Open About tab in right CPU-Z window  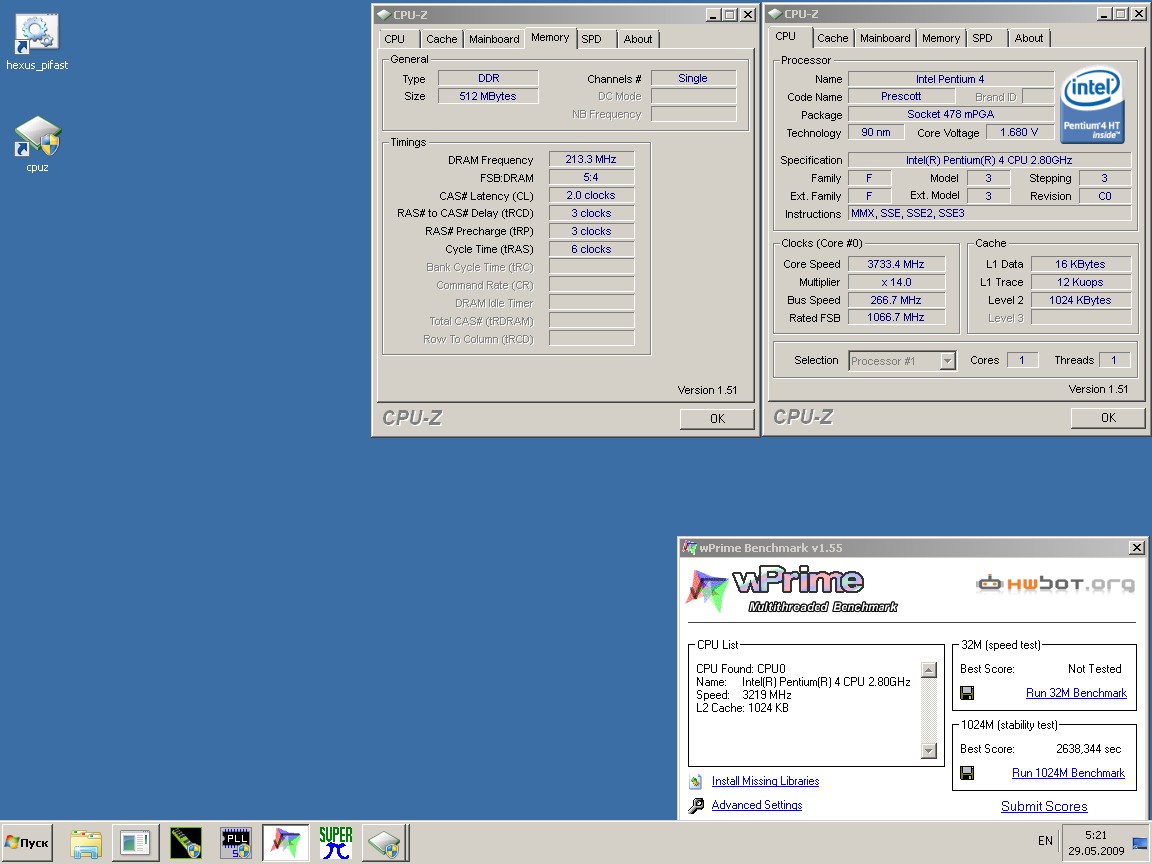[x=1029, y=38]
